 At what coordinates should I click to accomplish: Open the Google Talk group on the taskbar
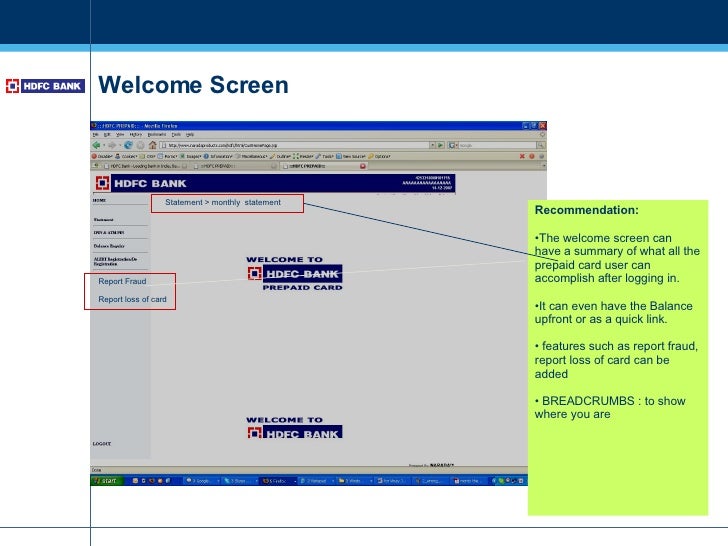pos(202,481)
